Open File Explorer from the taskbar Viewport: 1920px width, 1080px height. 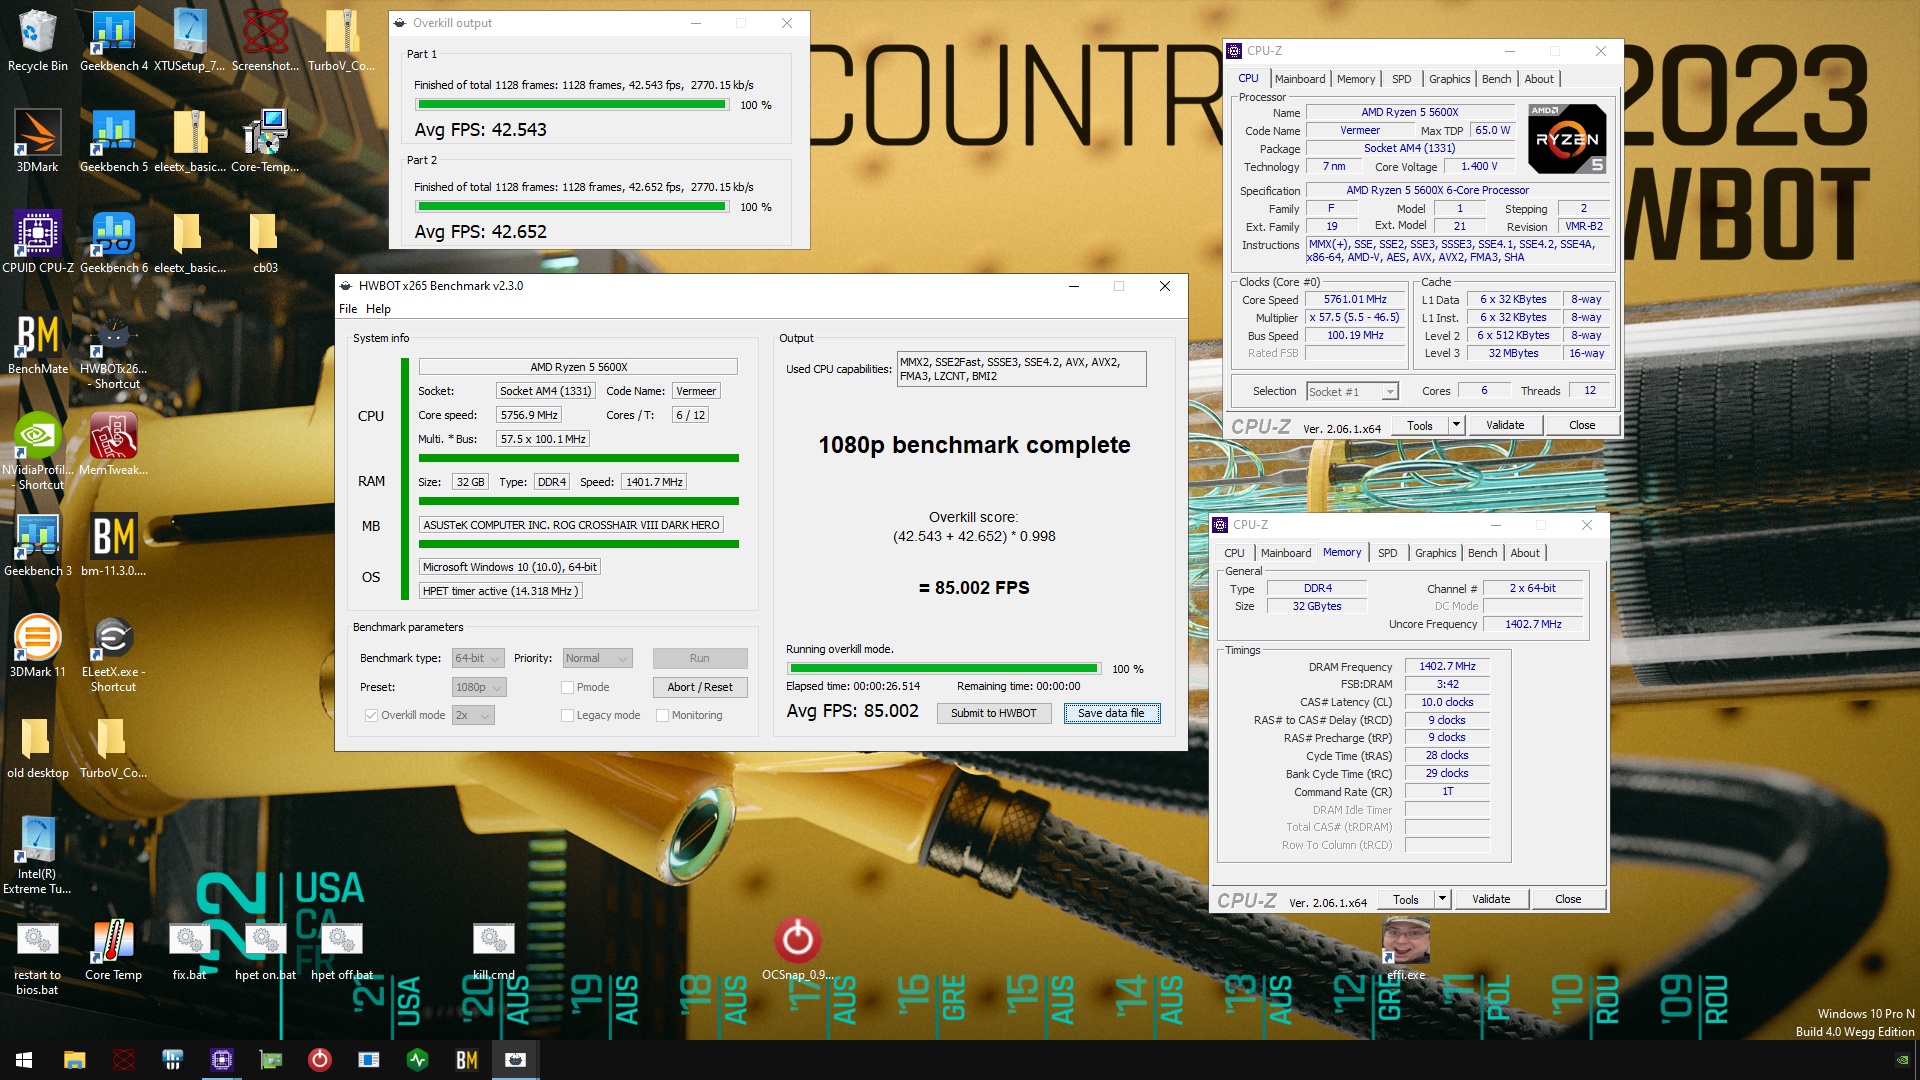pos(74,1060)
